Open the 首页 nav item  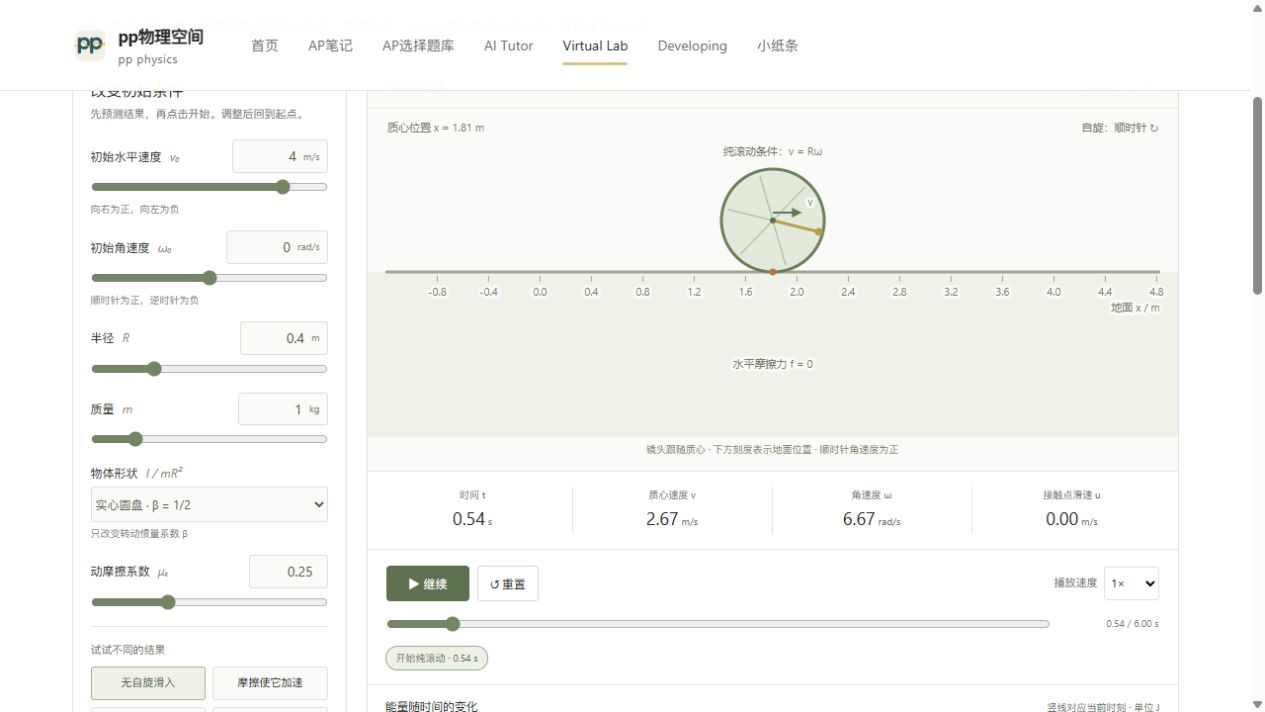(x=265, y=46)
